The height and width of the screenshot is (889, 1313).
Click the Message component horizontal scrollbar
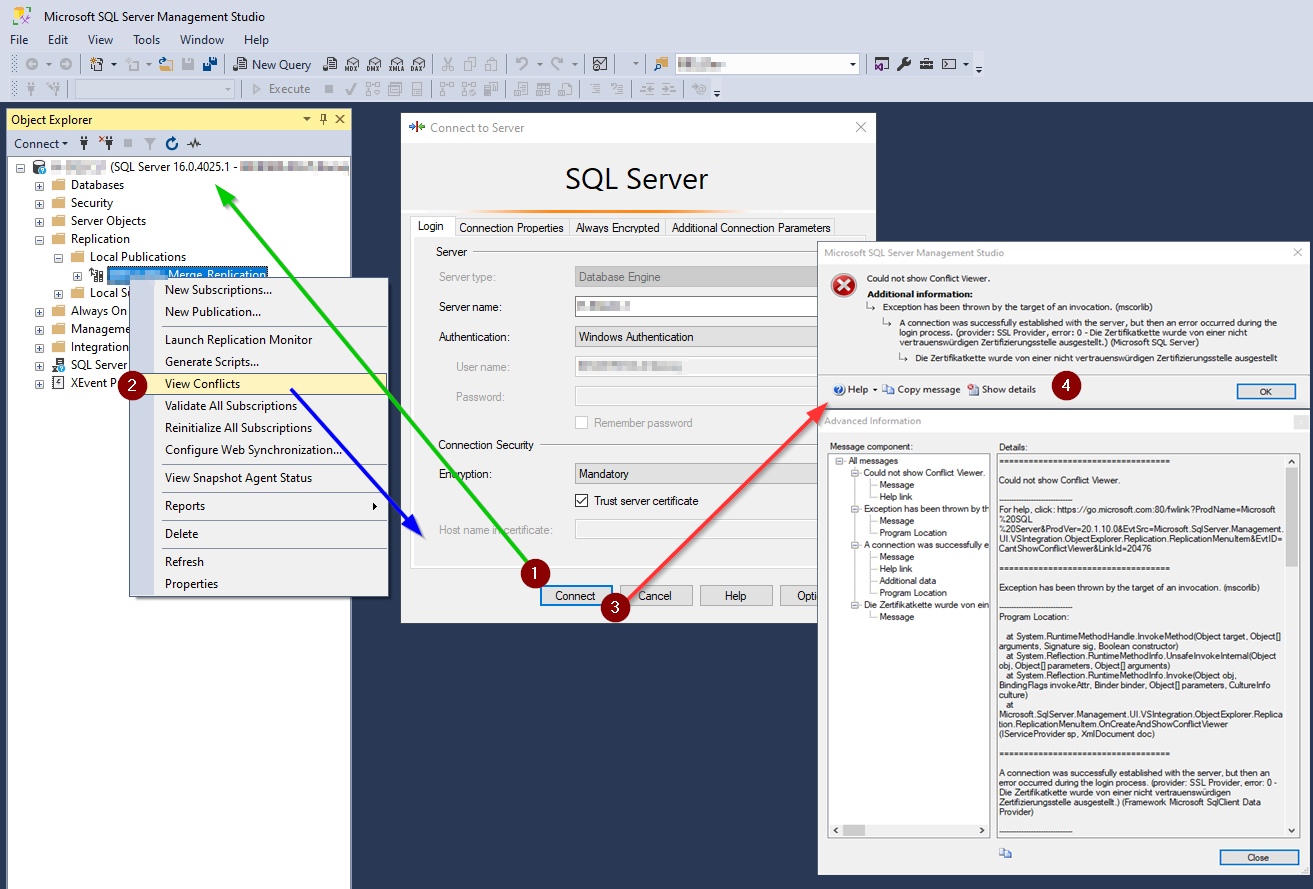click(909, 830)
